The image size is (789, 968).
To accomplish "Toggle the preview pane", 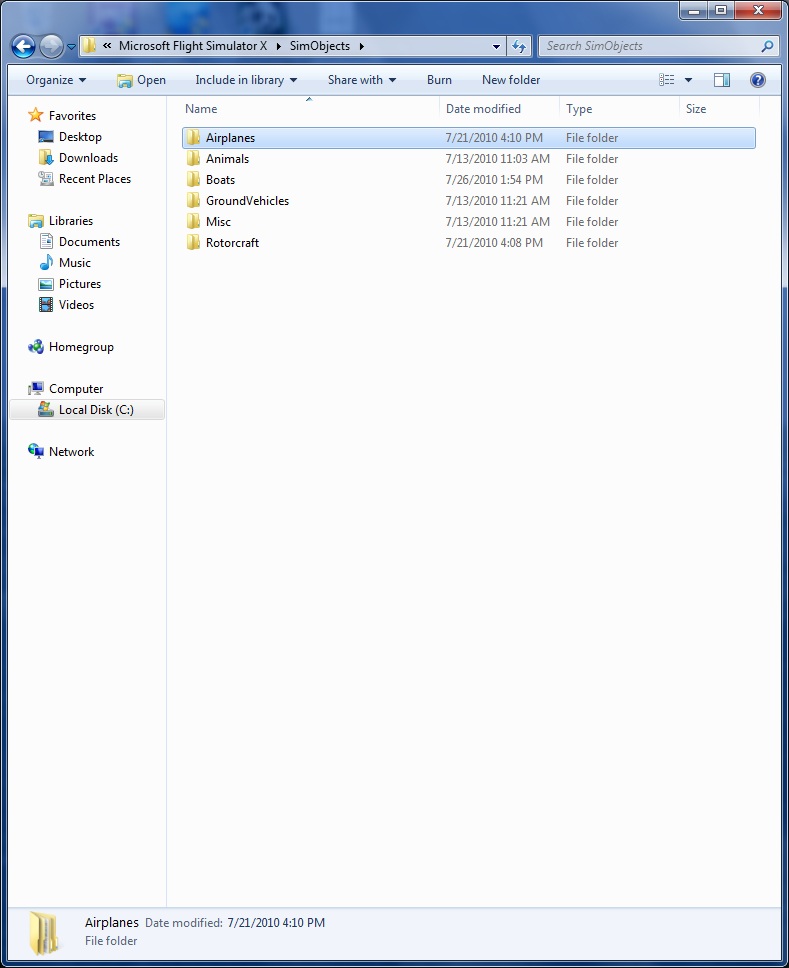I will (722, 80).
